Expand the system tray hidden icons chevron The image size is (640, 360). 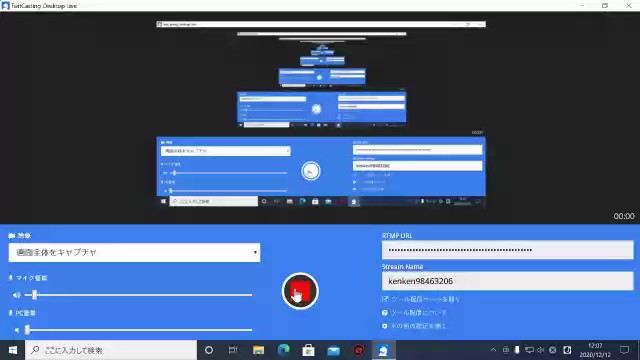[493, 350]
